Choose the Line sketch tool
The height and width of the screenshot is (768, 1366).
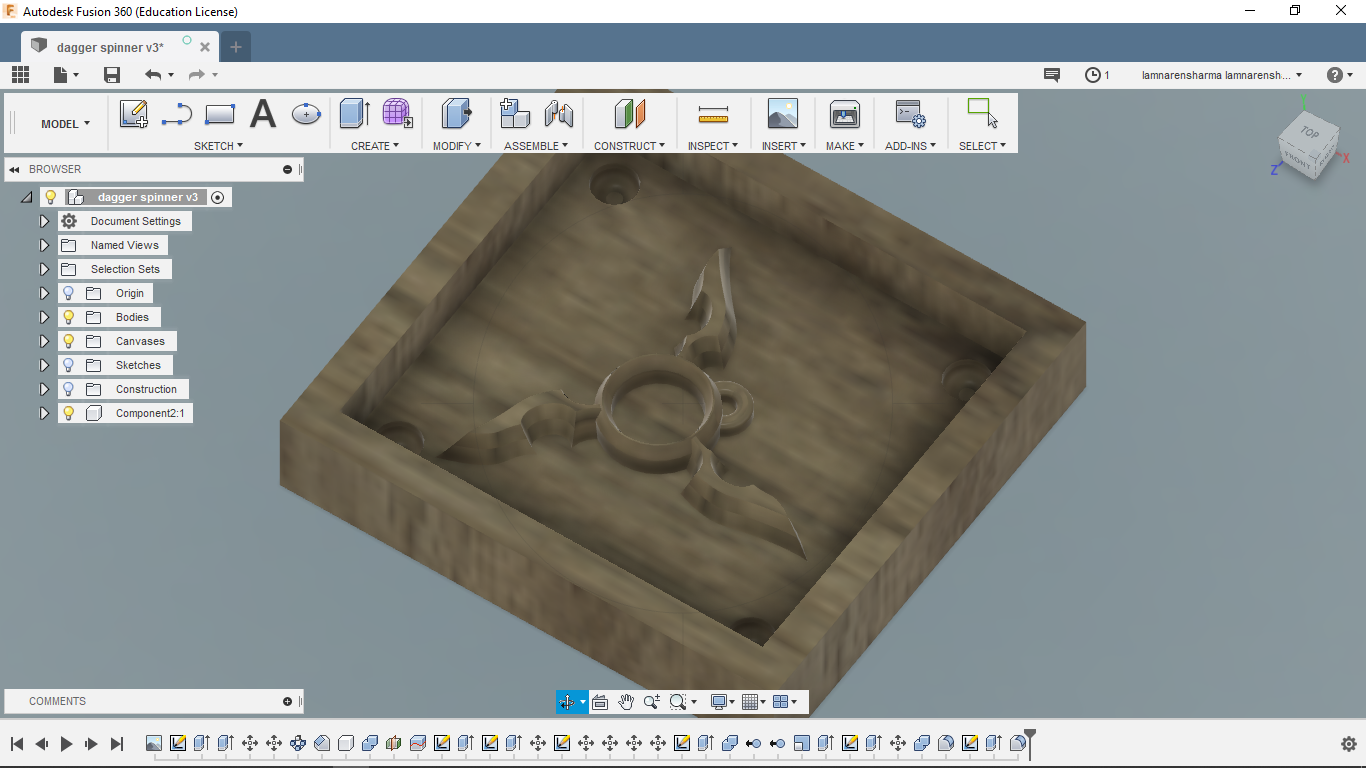click(177, 114)
